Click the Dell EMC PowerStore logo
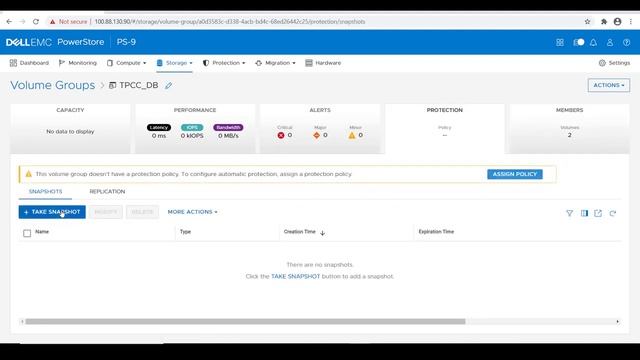 (55, 42)
